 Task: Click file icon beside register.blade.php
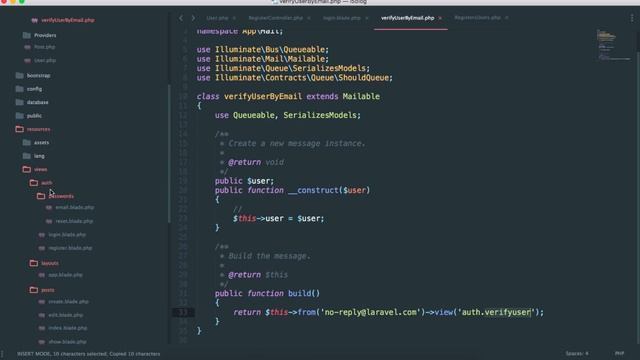point(42,248)
